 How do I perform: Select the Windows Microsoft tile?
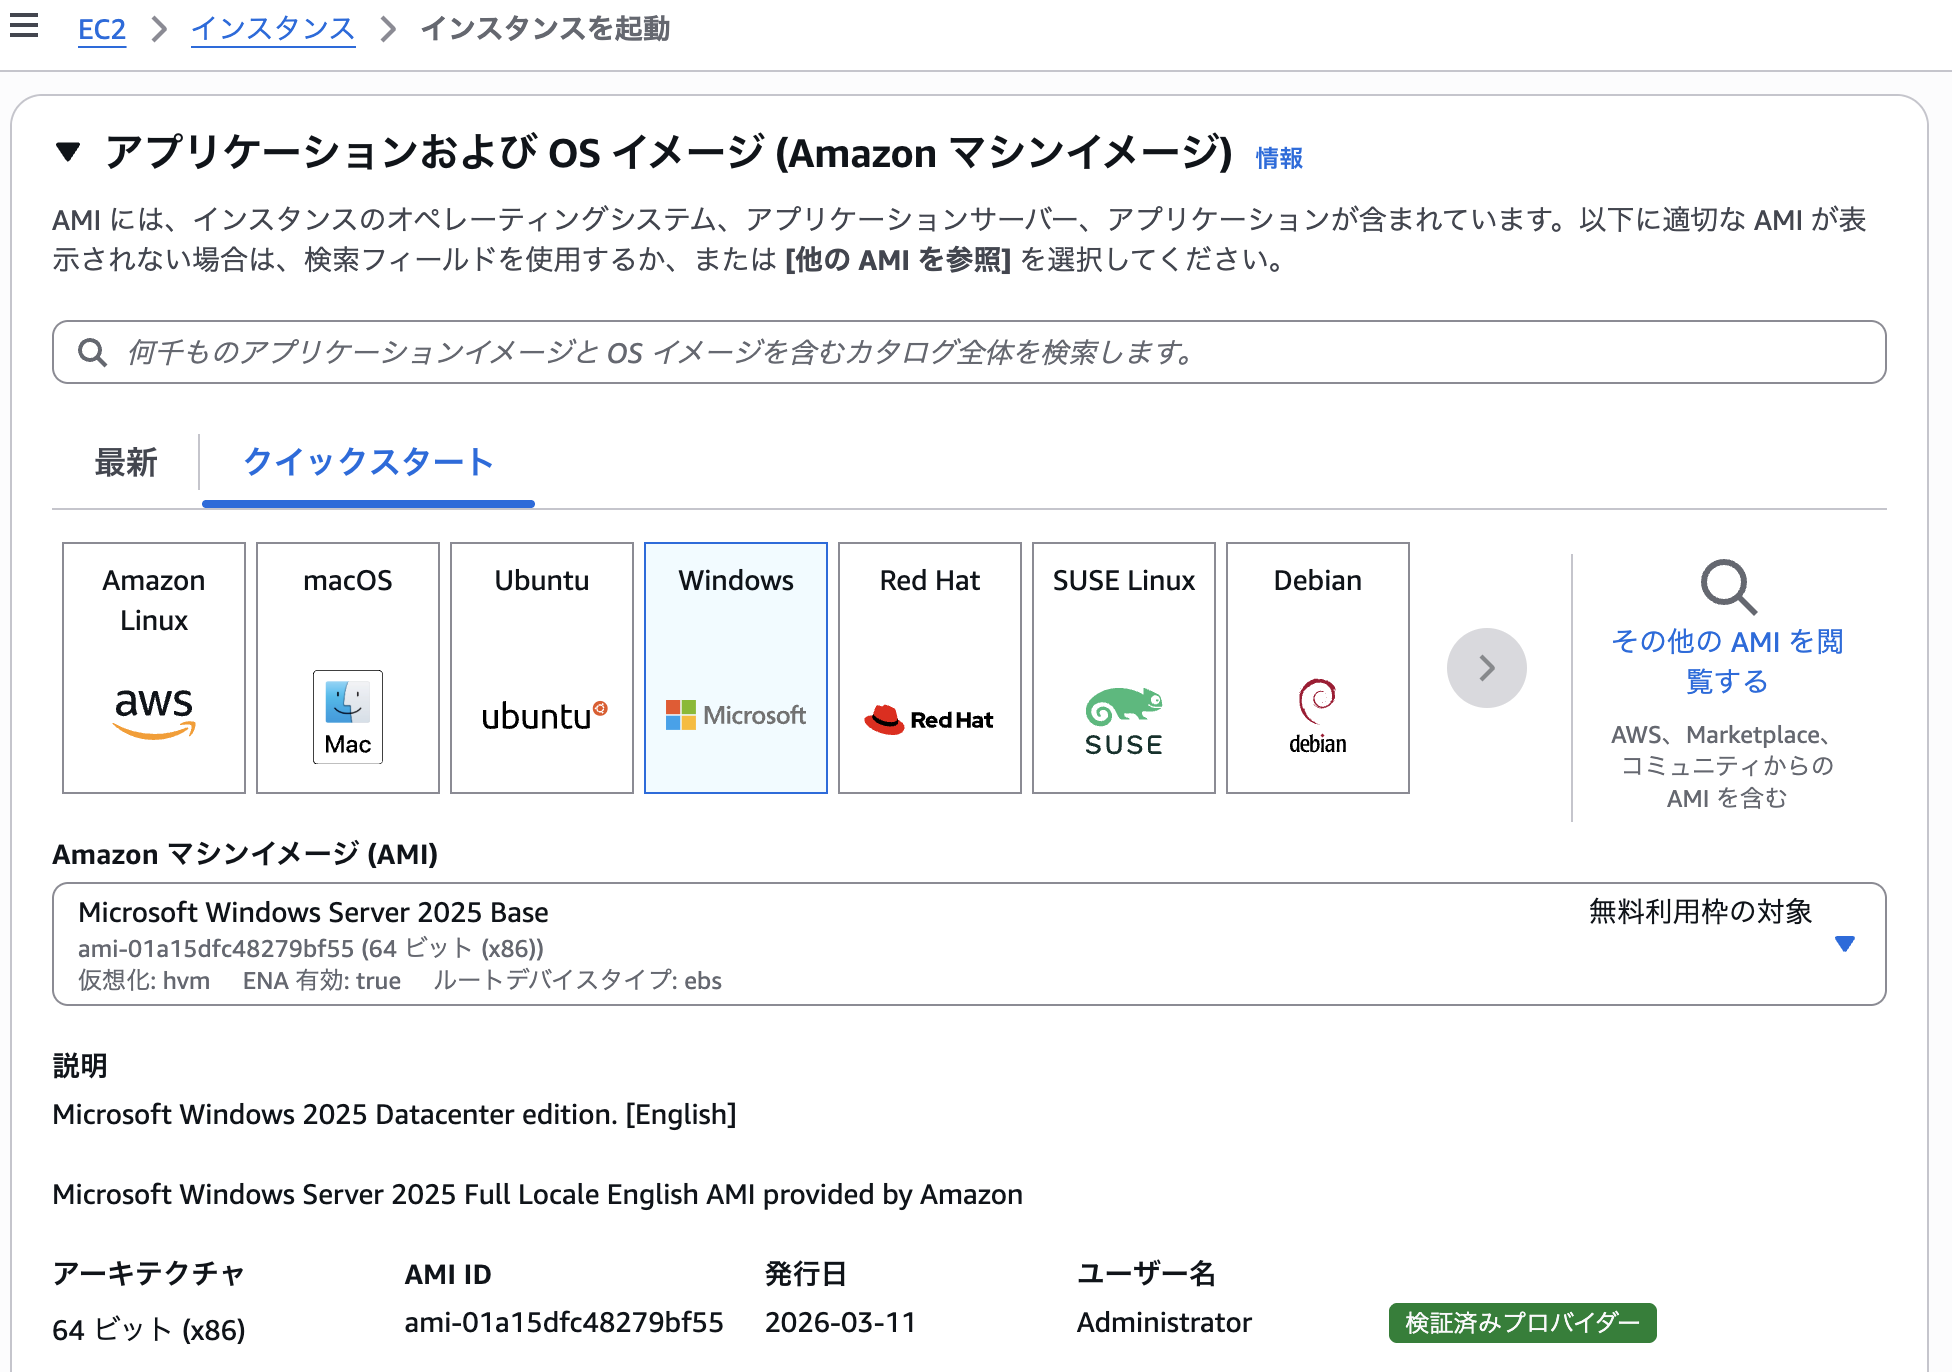(x=736, y=667)
